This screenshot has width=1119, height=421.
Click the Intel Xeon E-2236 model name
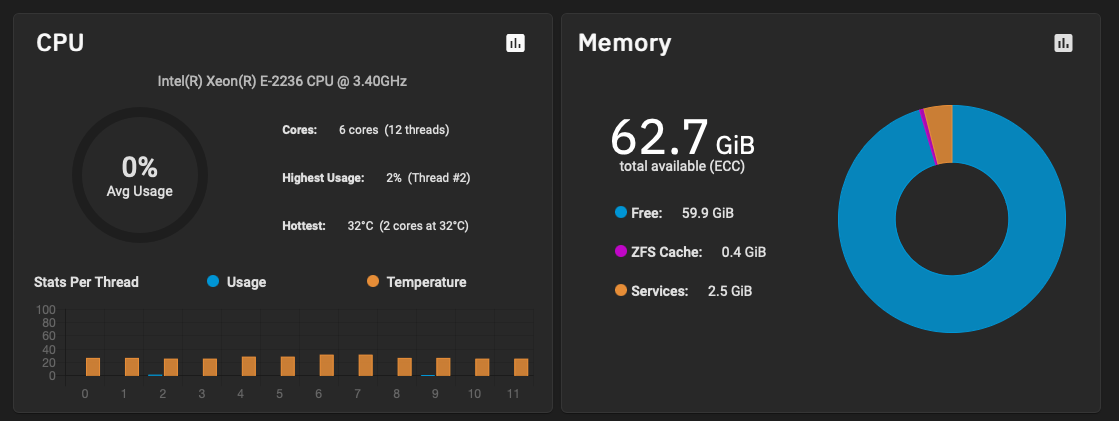(x=283, y=81)
